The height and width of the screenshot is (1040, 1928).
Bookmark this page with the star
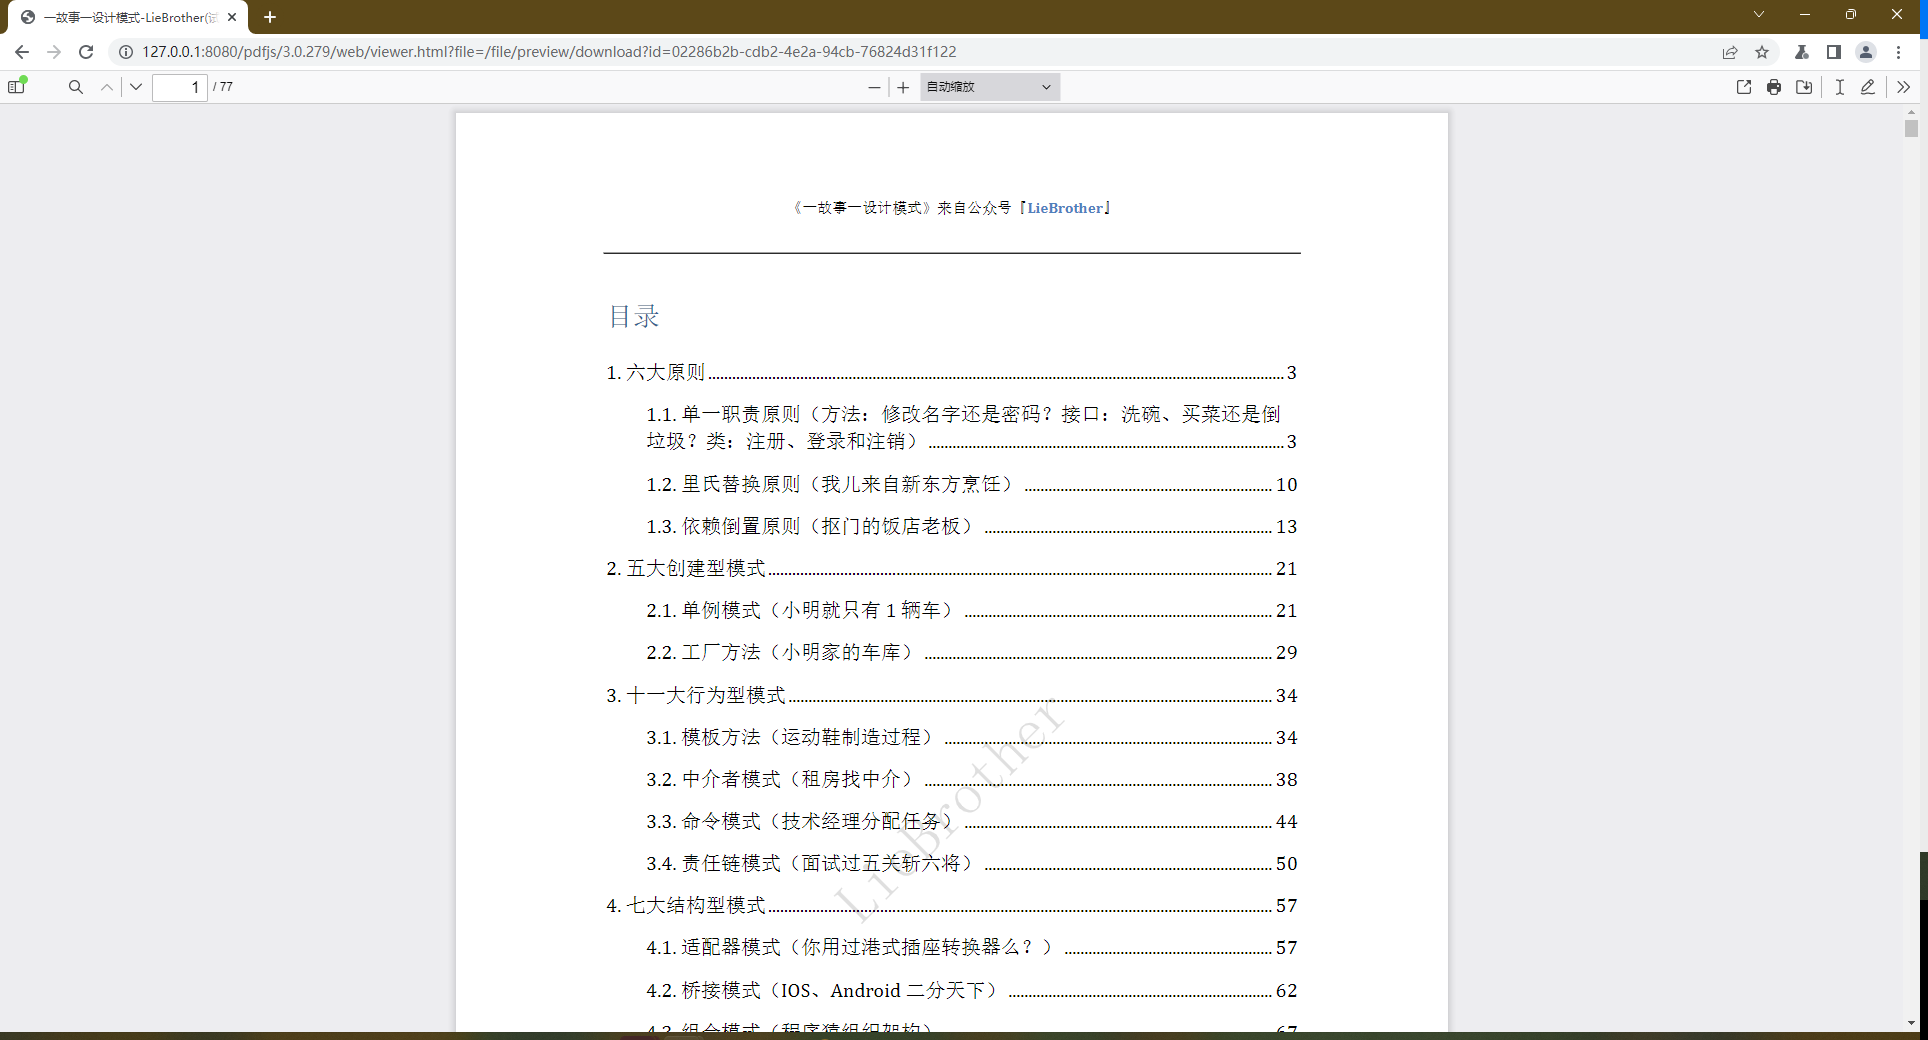tap(1762, 52)
